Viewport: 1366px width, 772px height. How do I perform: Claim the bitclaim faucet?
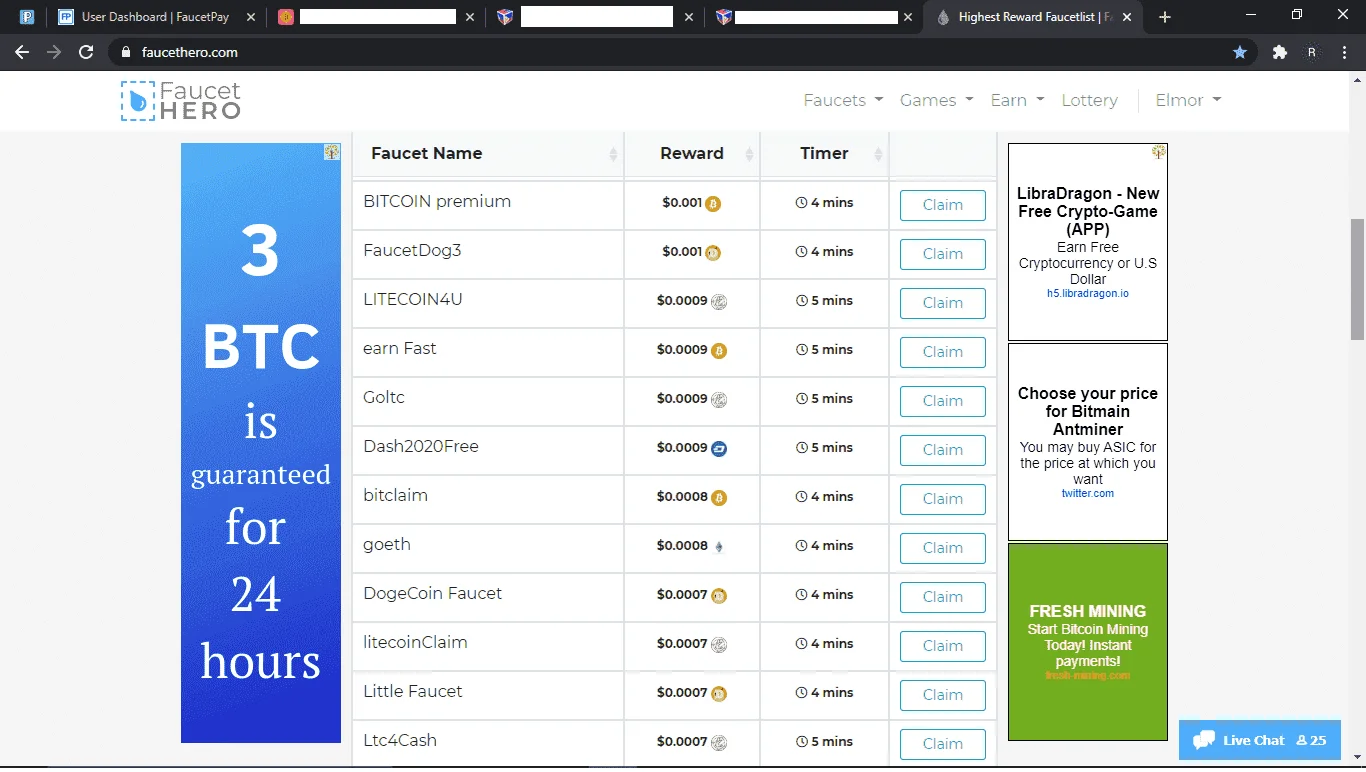coord(943,499)
